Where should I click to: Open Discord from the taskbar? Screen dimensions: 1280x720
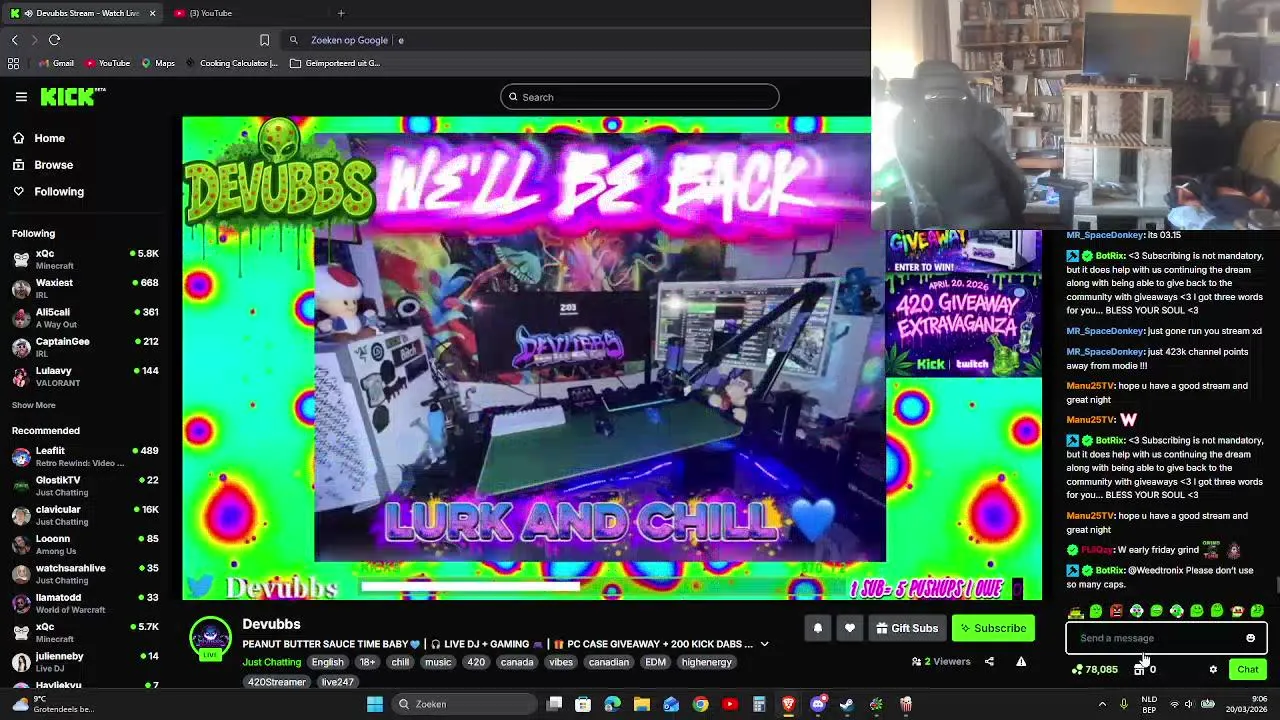[818, 704]
